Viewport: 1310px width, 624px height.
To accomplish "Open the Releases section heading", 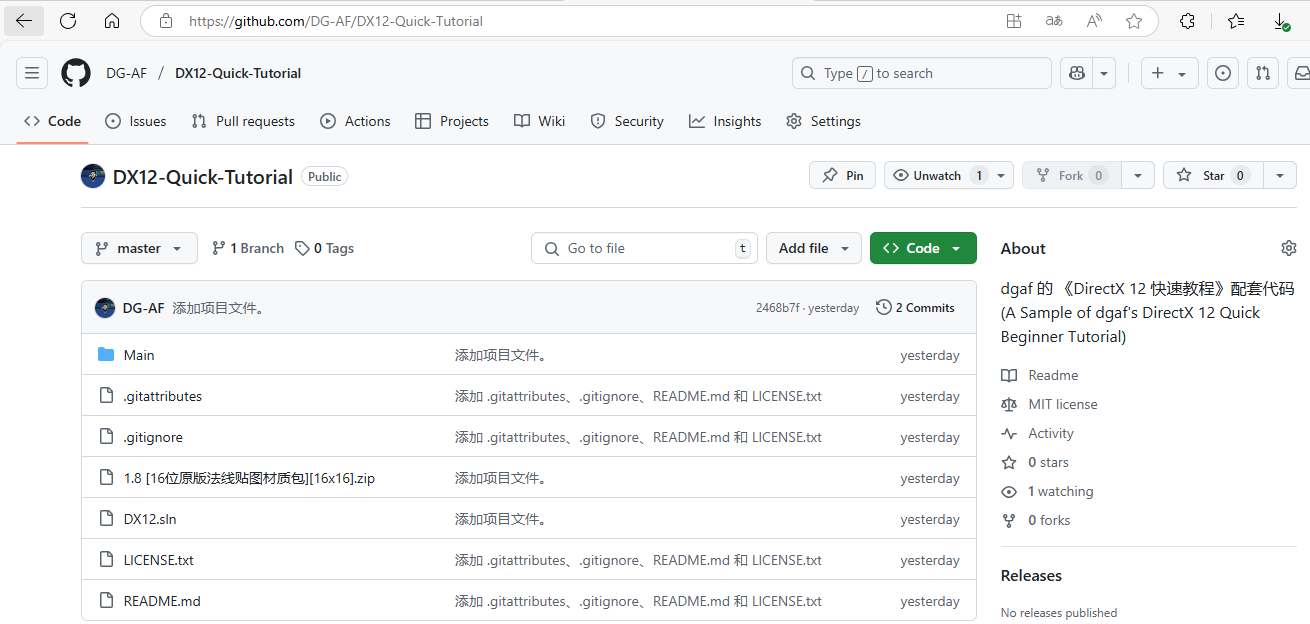I will point(1031,575).
